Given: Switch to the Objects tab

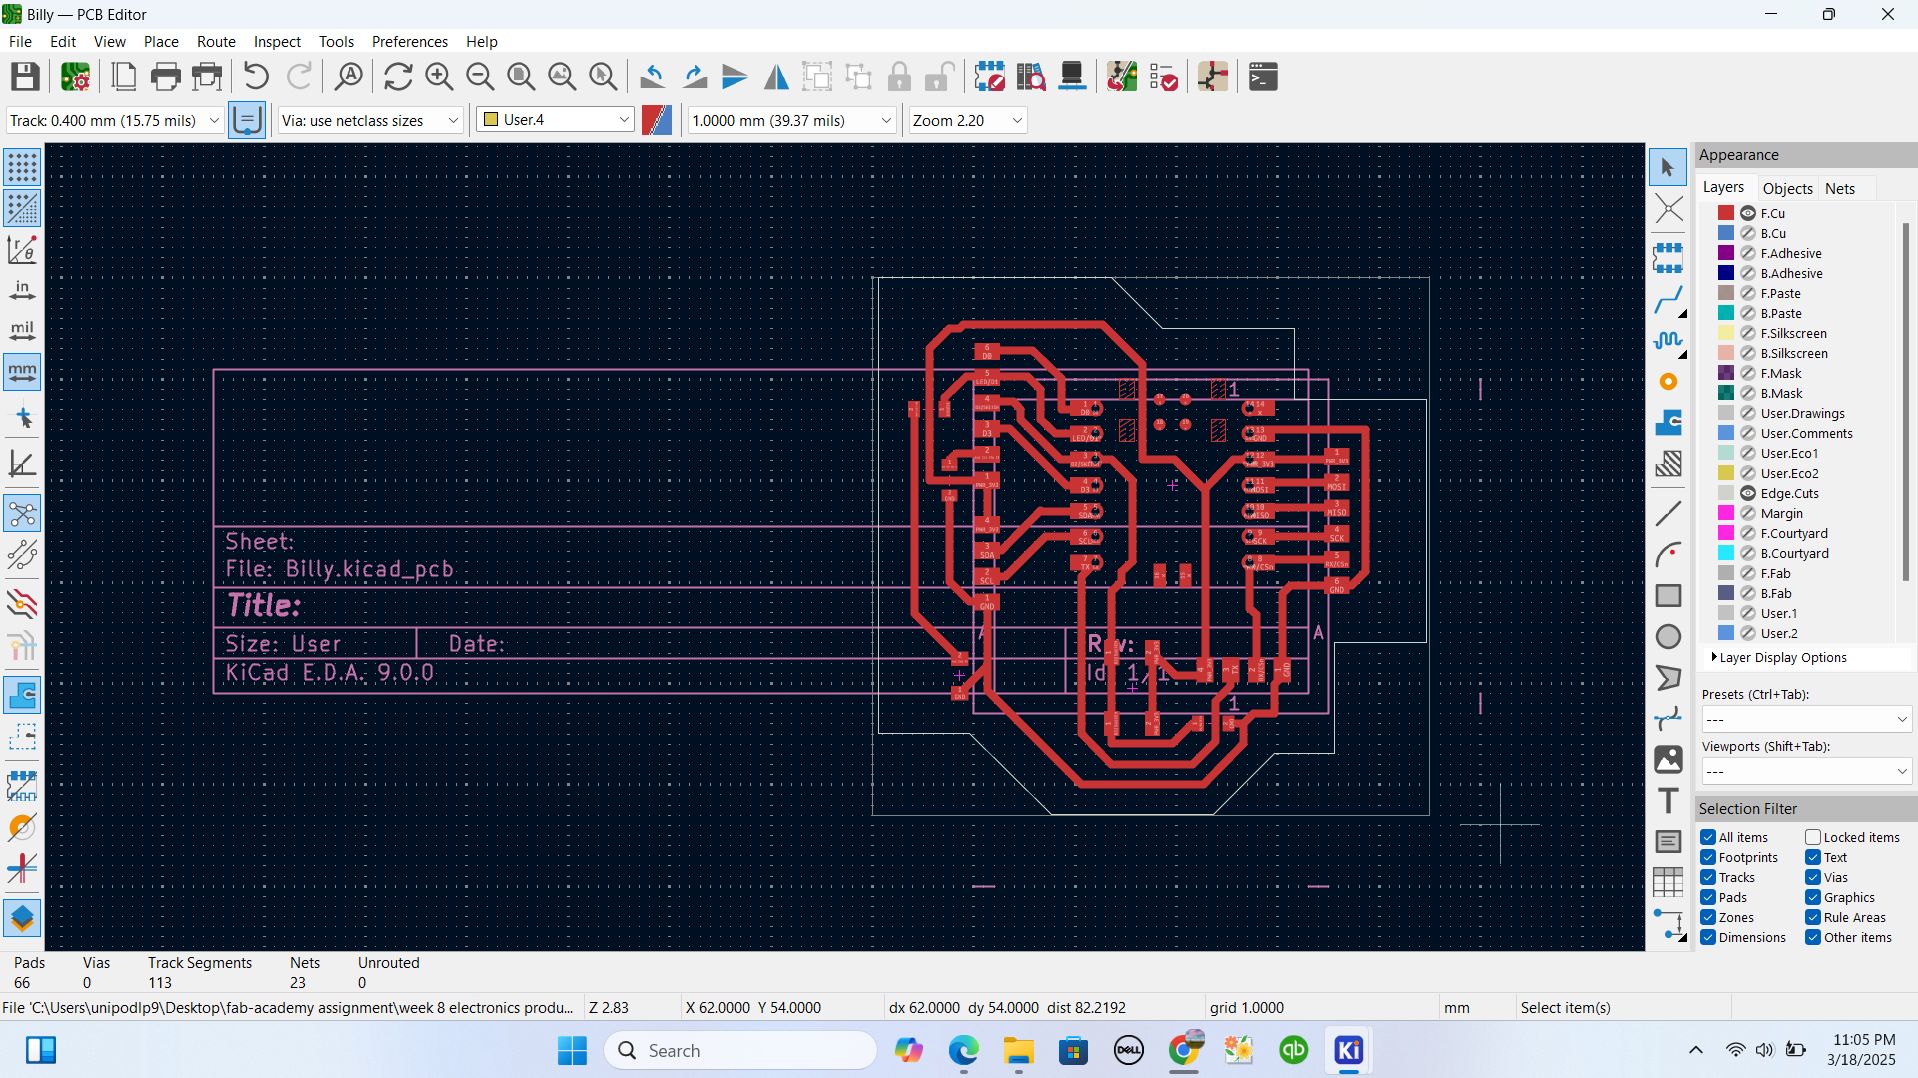Looking at the screenshot, I should pyautogui.click(x=1787, y=188).
